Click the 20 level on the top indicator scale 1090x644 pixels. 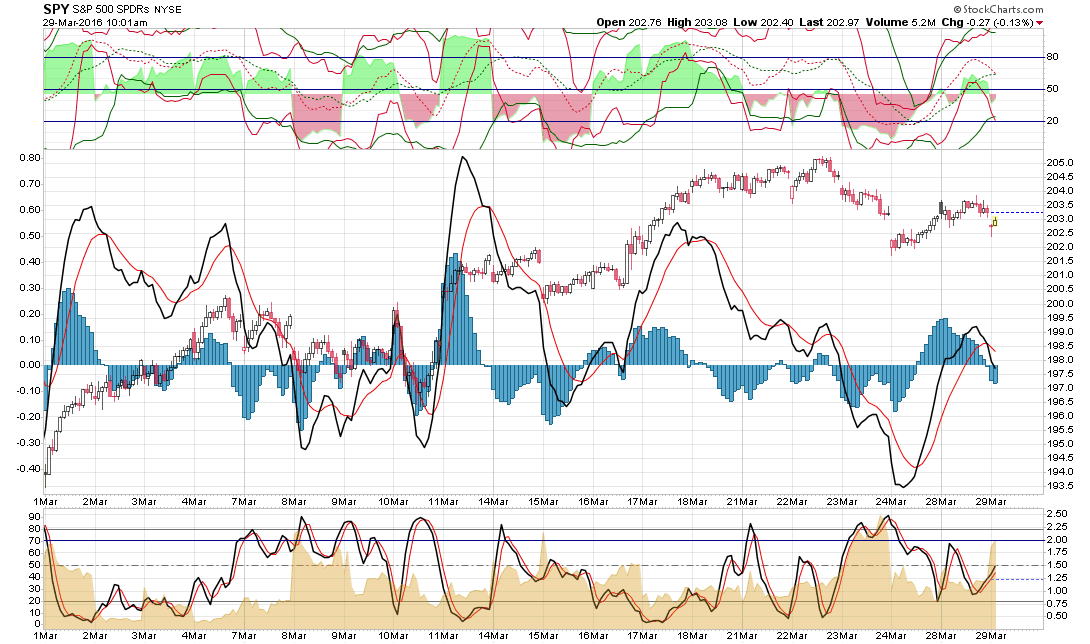click(x=1052, y=121)
